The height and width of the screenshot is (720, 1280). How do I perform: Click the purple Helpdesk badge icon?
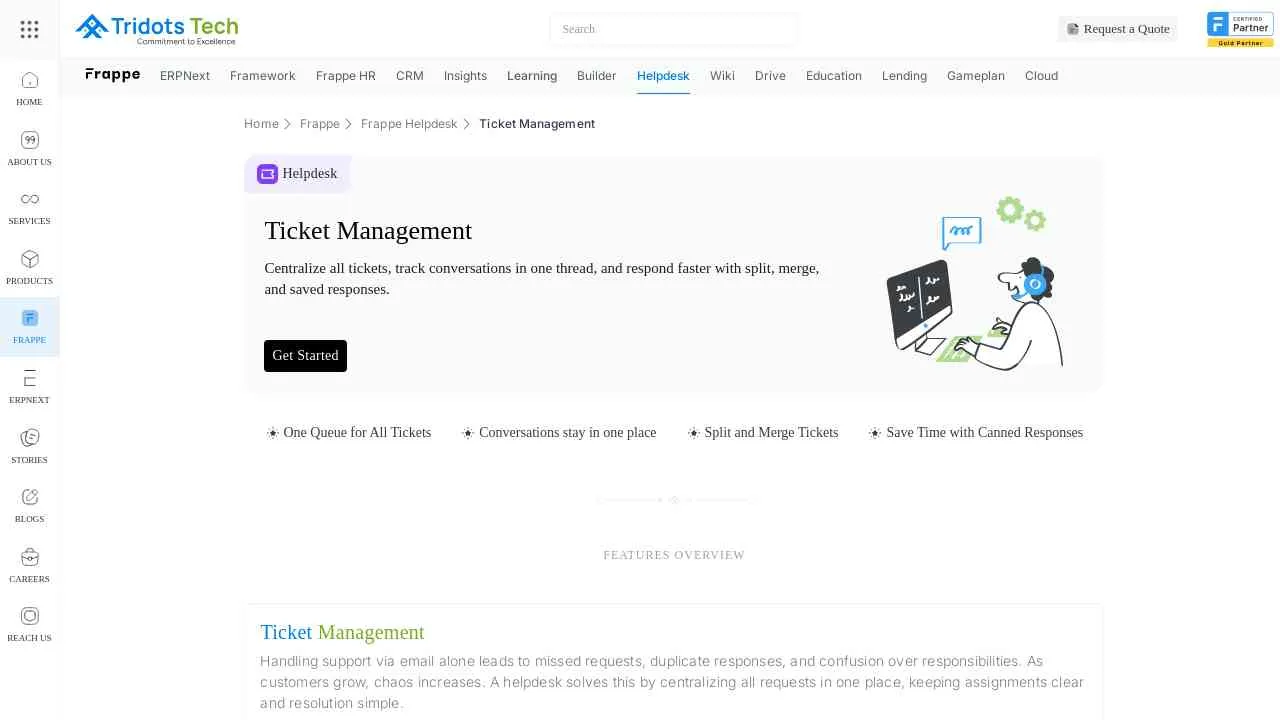(267, 174)
